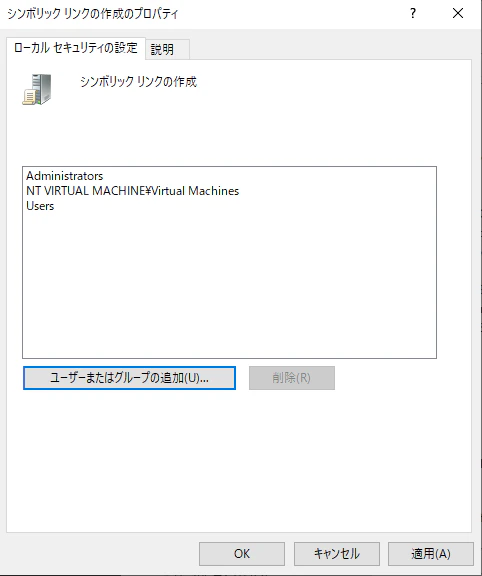Screen dimensions: 482x576
Task: Open help with the question mark icon
Action: (413, 14)
